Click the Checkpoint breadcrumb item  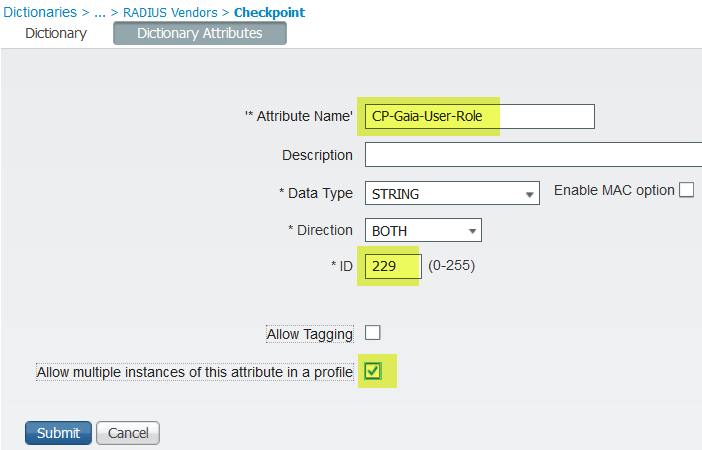pyautogui.click(x=269, y=13)
